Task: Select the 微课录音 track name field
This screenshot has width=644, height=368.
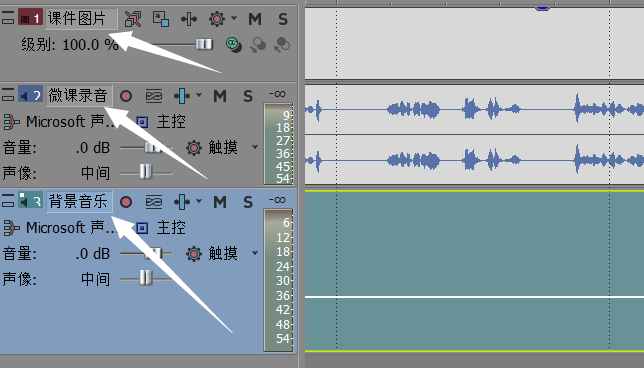Action: (x=78, y=96)
